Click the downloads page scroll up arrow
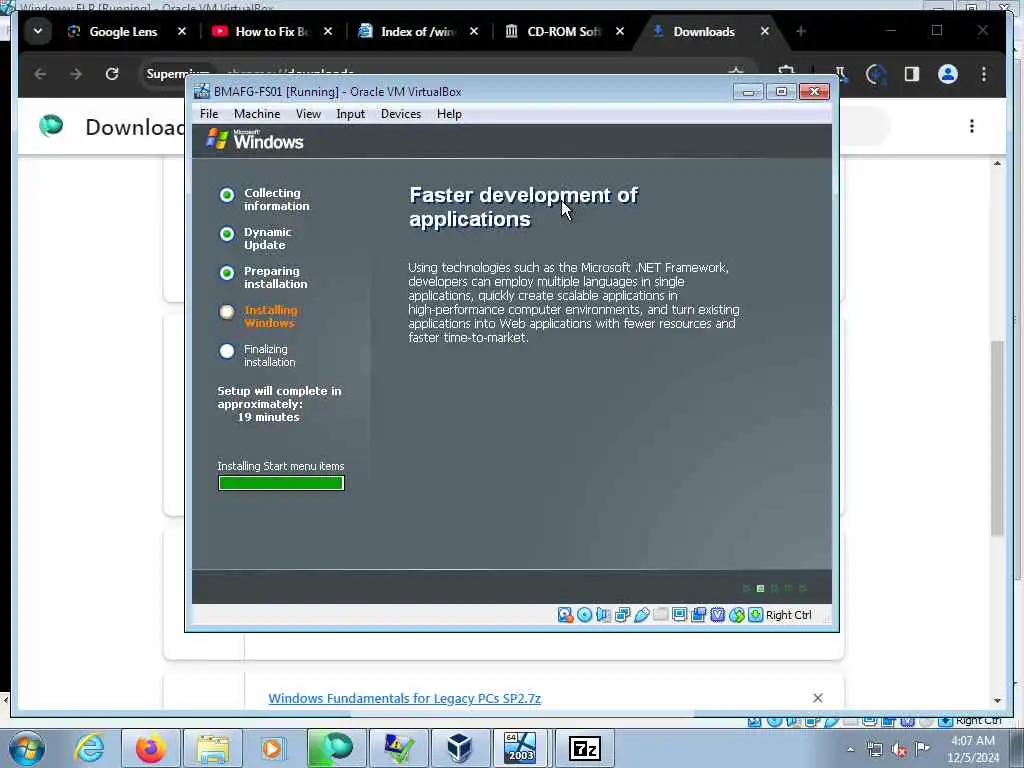 tap(997, 163)
